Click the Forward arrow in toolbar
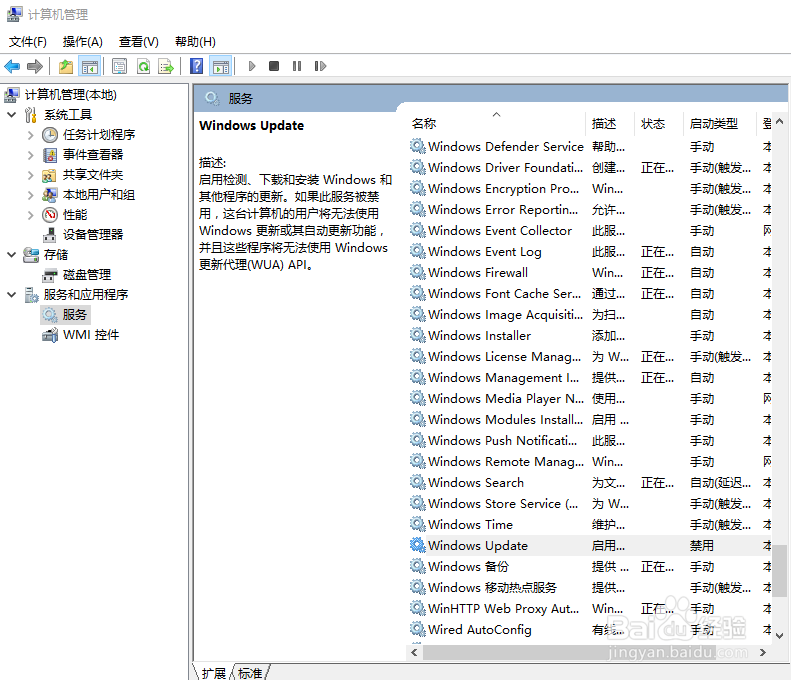This screenshot has width=791, height=680. (x=35, y=66)
